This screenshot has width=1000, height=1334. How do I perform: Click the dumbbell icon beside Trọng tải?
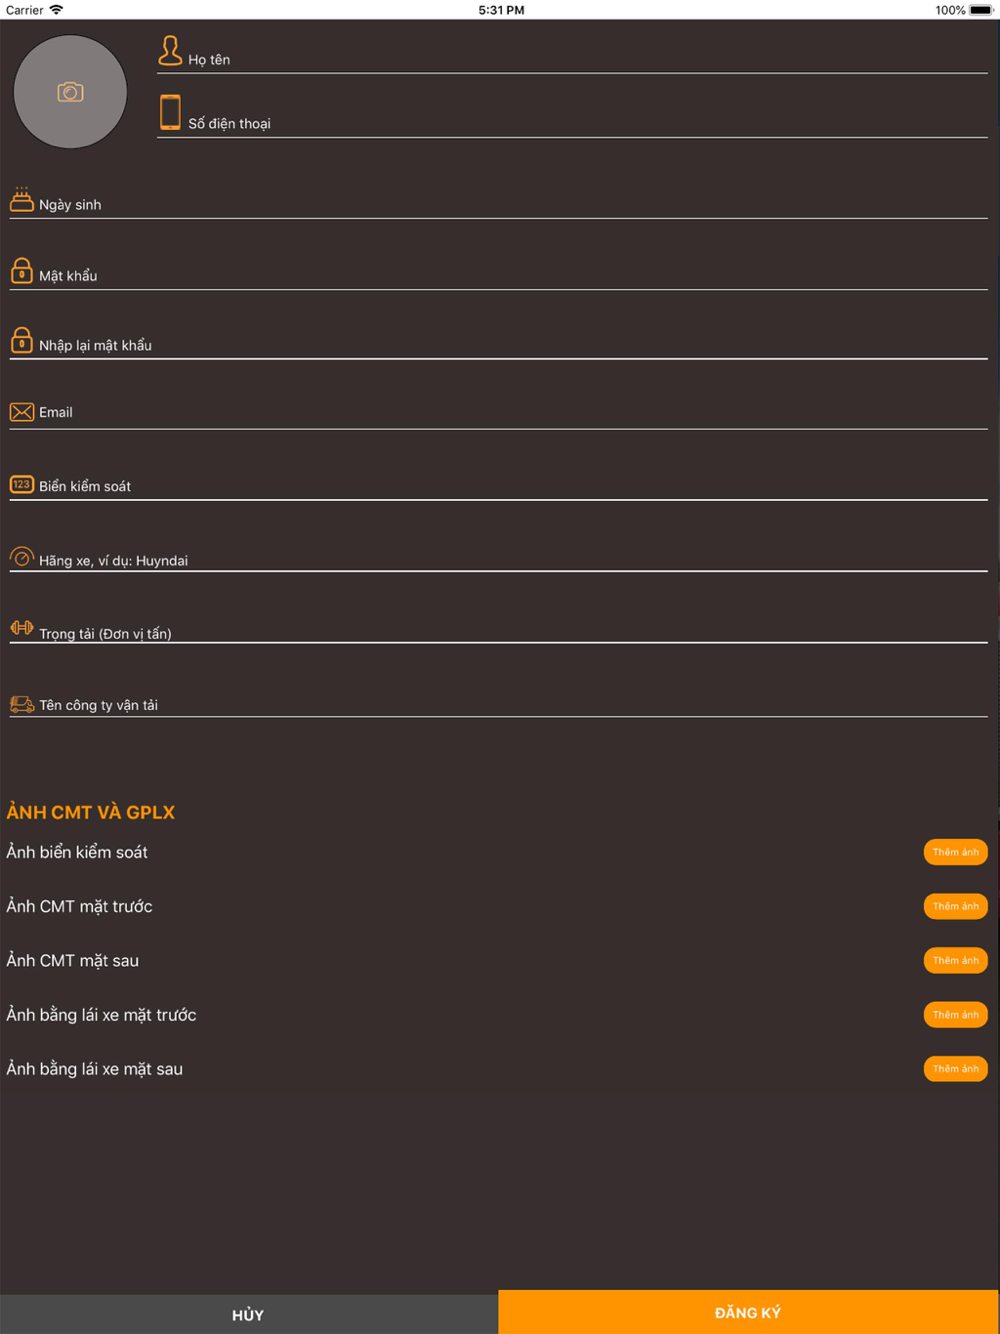click(x=22, y=628)
